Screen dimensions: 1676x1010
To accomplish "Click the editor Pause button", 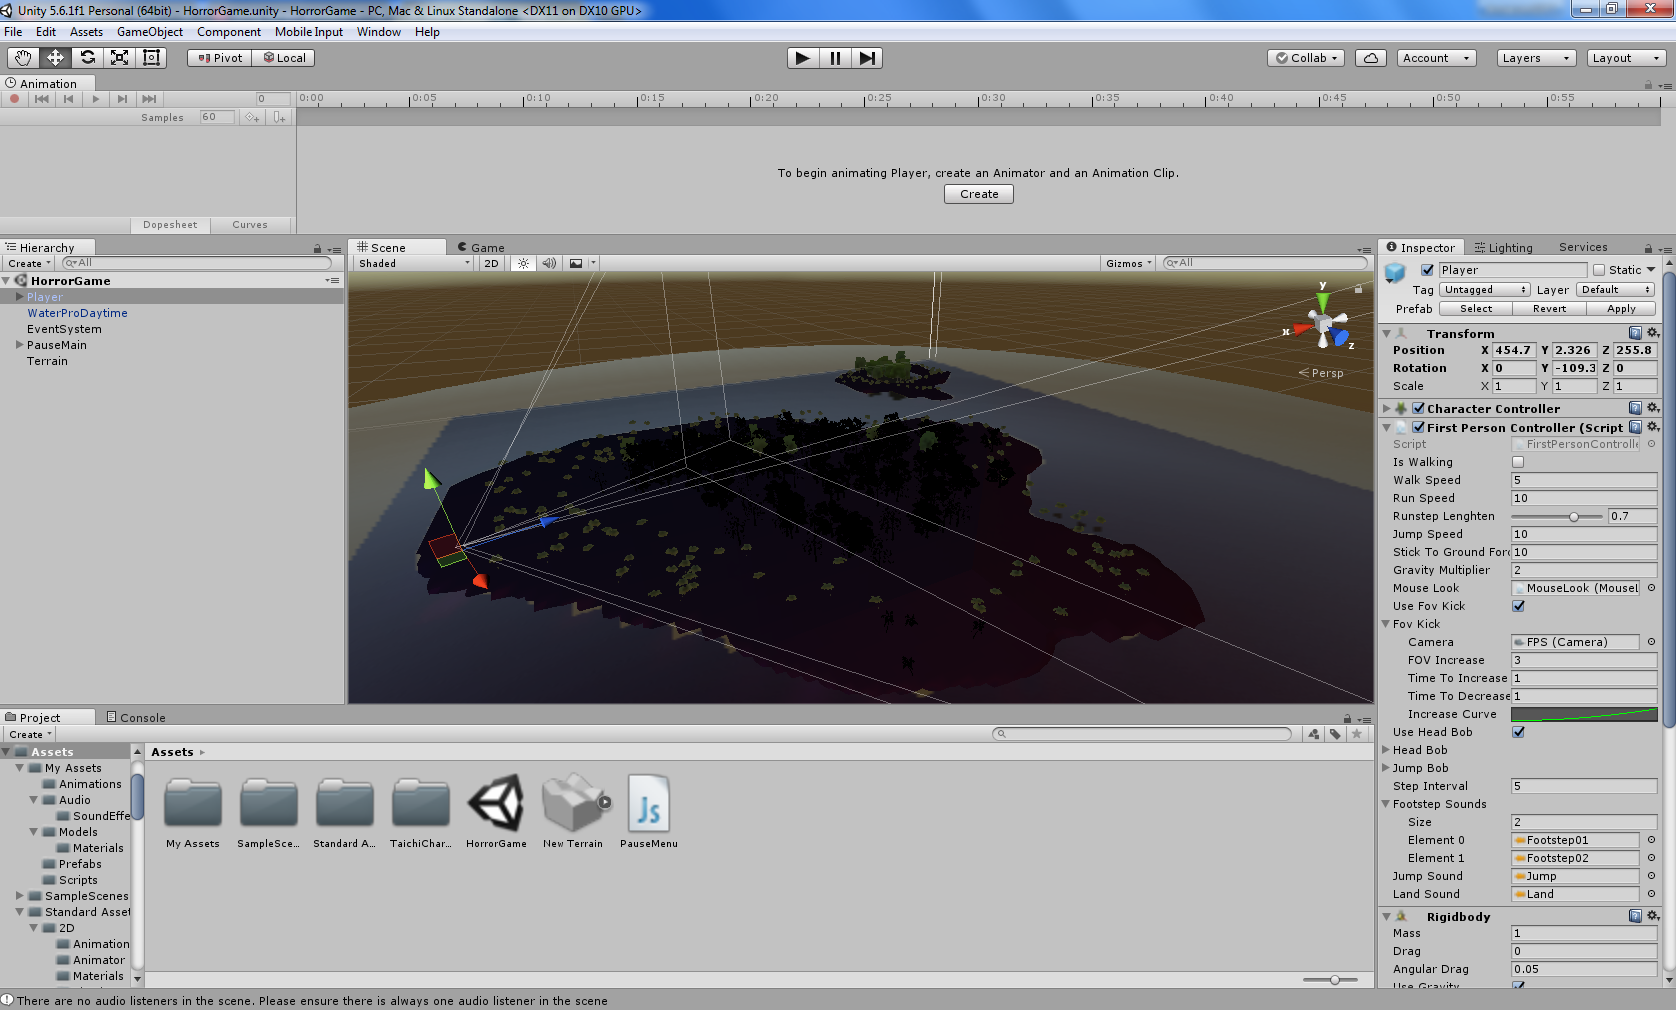I will 835,58.
